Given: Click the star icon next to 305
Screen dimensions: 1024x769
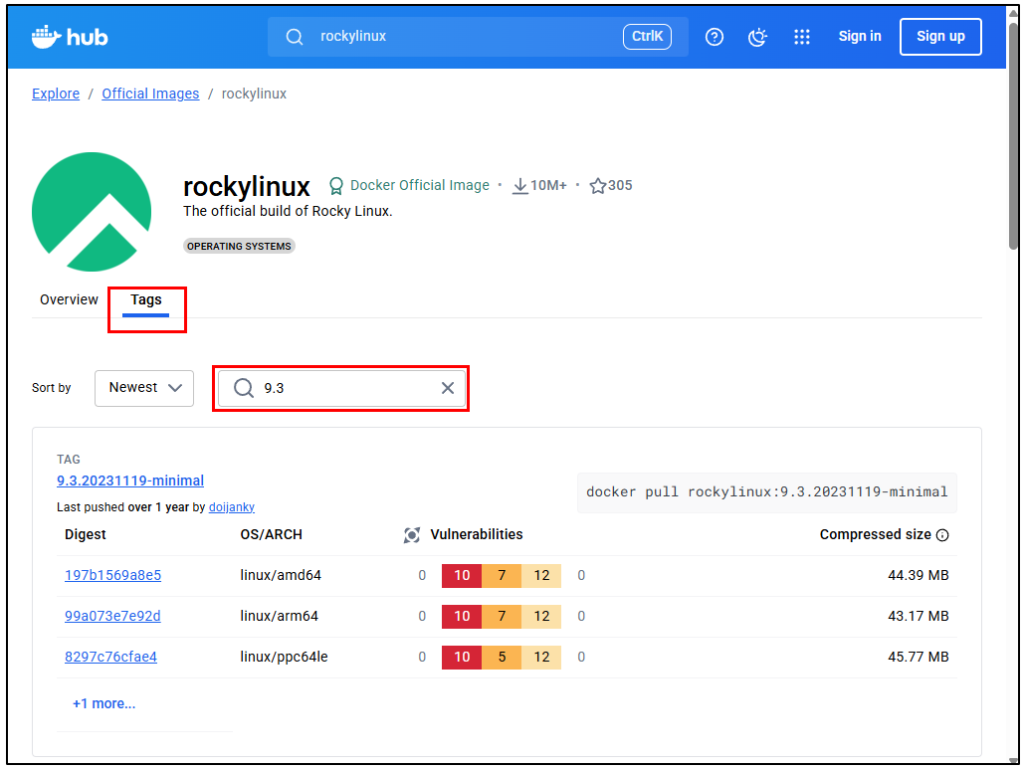Looking at the screenshot, I should [x=598, y=186].
